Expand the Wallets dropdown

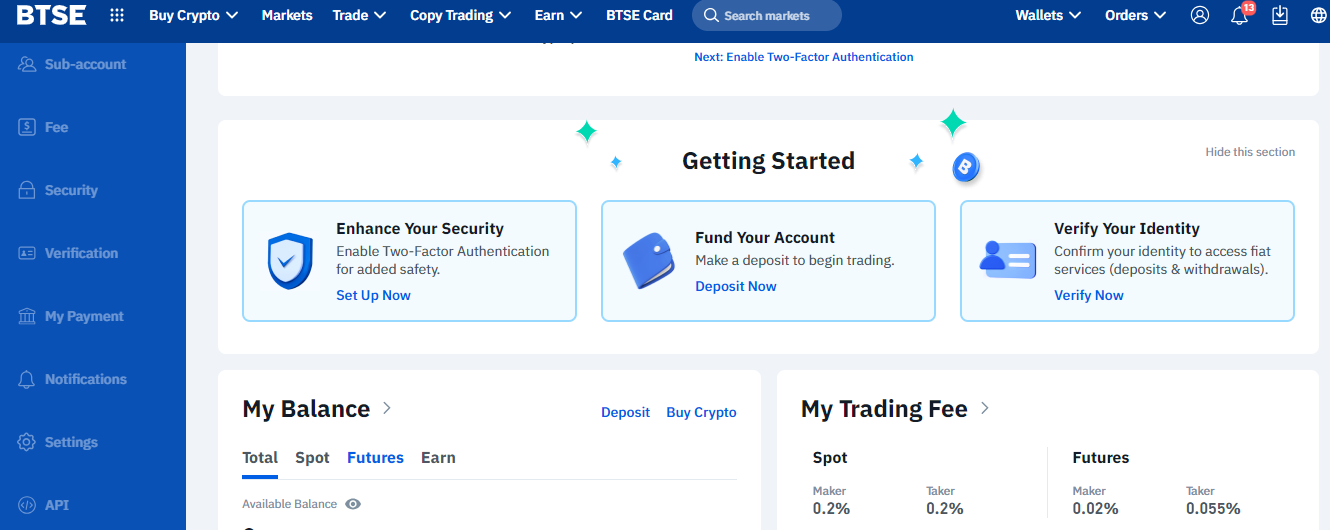tap(1048, 15)
